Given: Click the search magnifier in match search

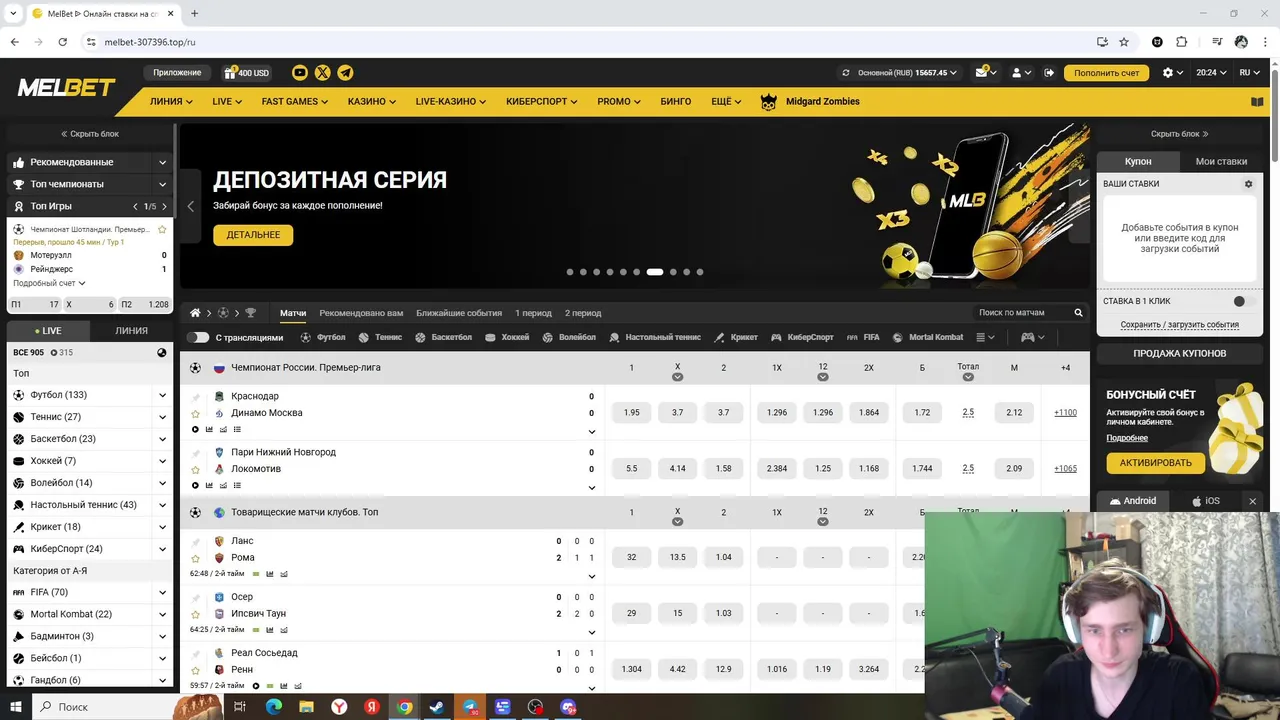Looking at the screenshot, I should point(1078,313).
